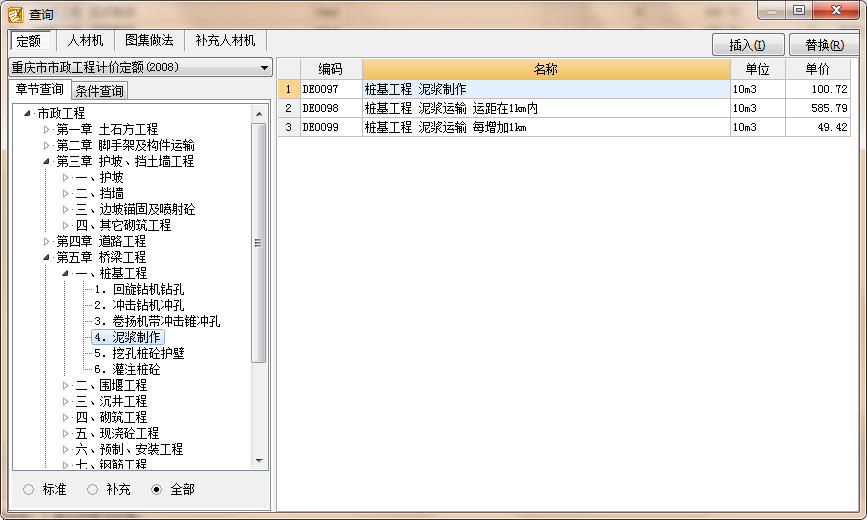Click the 单价 column header
The width and height of the screenshot is (867, 520).
(817, 69)
